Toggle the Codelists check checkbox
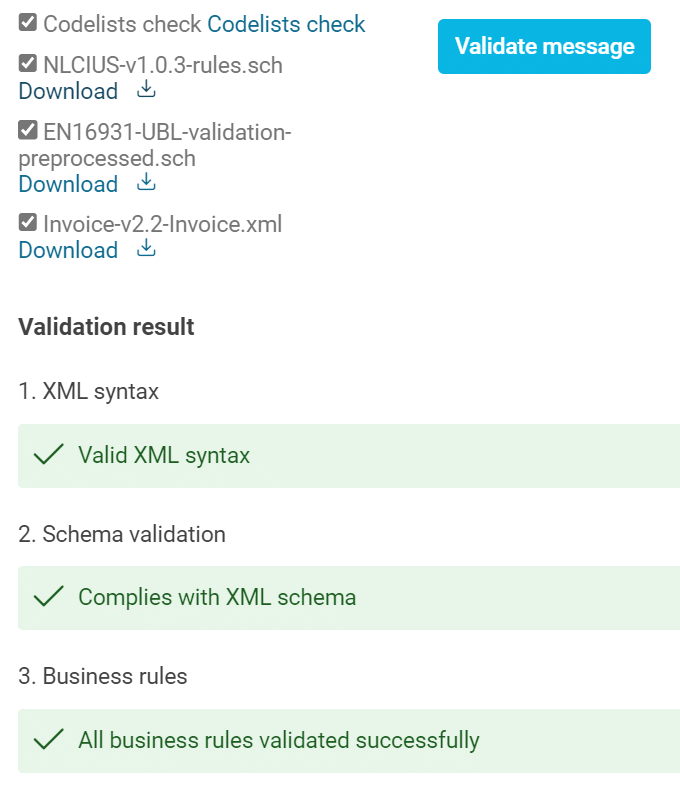The width and height of the screenshot is (680, 797). 28,23
